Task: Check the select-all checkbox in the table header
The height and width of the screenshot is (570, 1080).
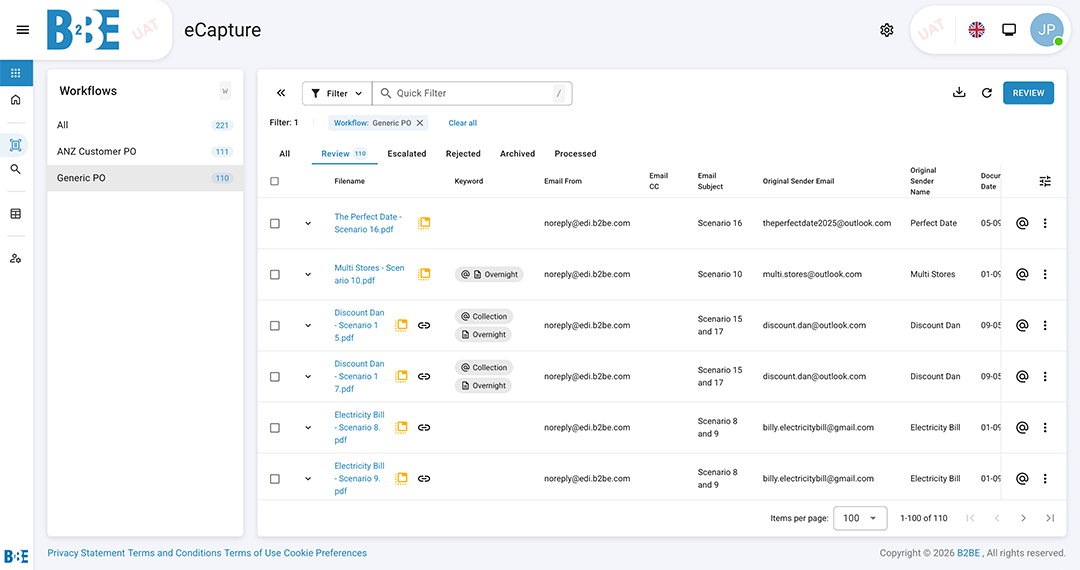Action: pos(275,181)
